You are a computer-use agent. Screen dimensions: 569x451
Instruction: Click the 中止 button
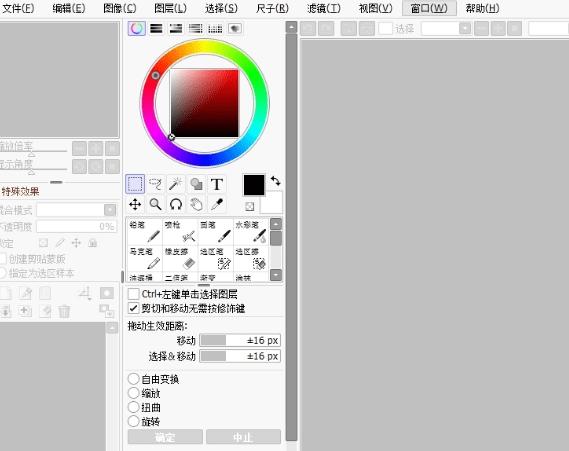pyautogui.click(x=243, y=437)
